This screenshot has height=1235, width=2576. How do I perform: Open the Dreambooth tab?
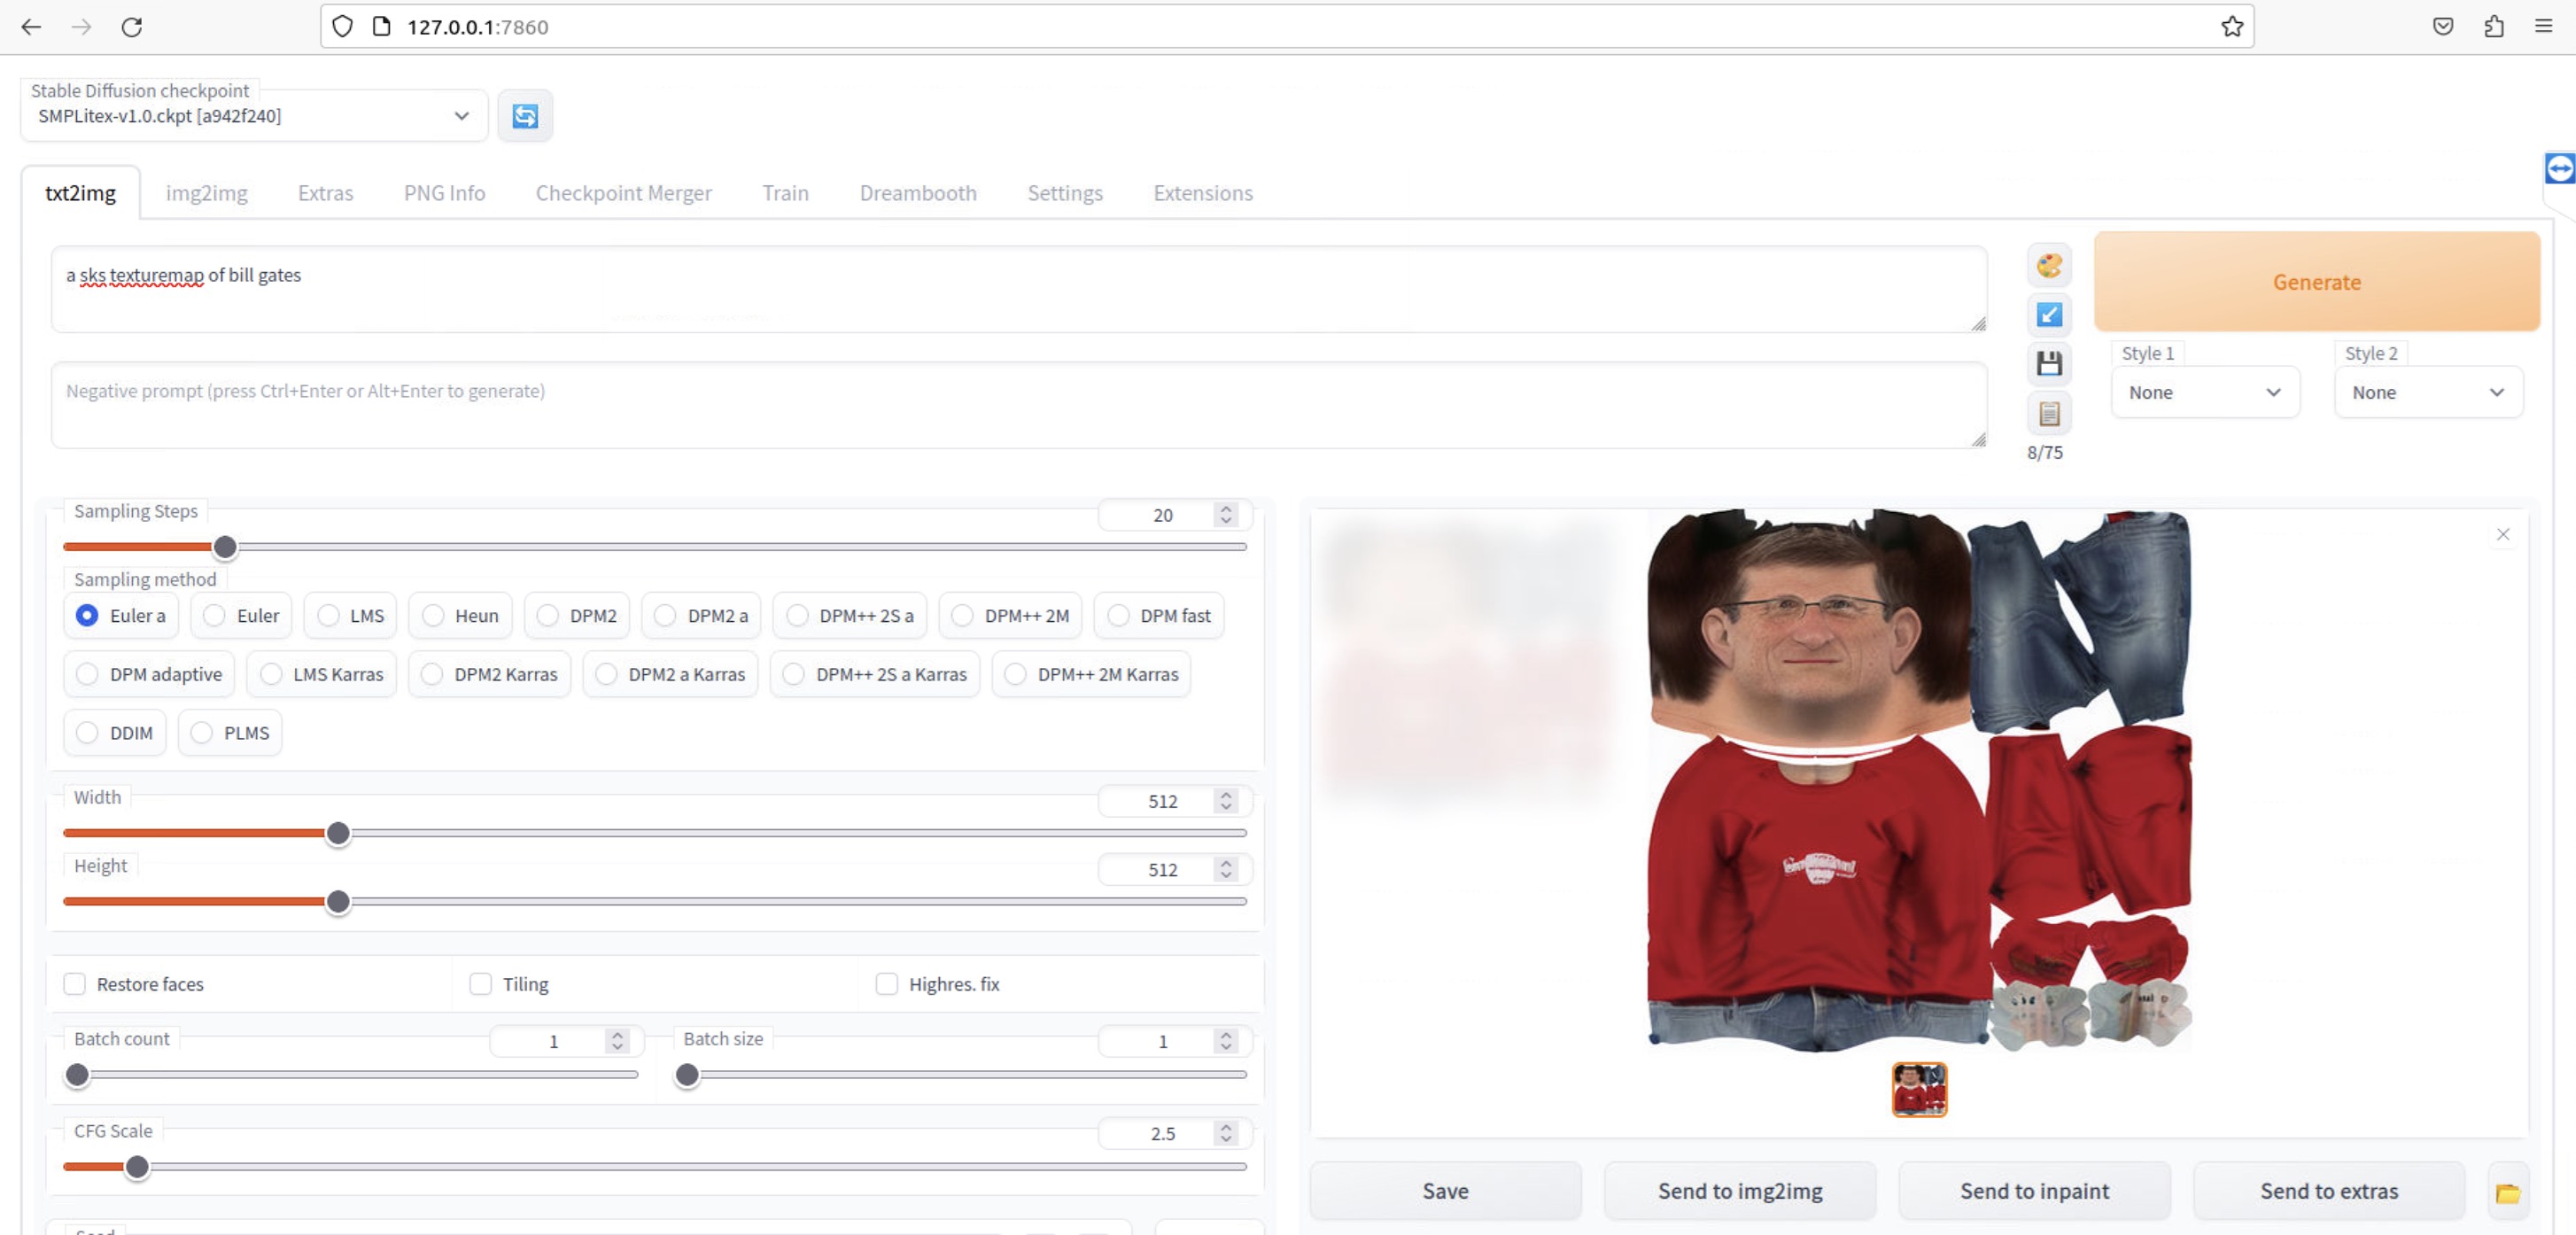pos(917,193)
